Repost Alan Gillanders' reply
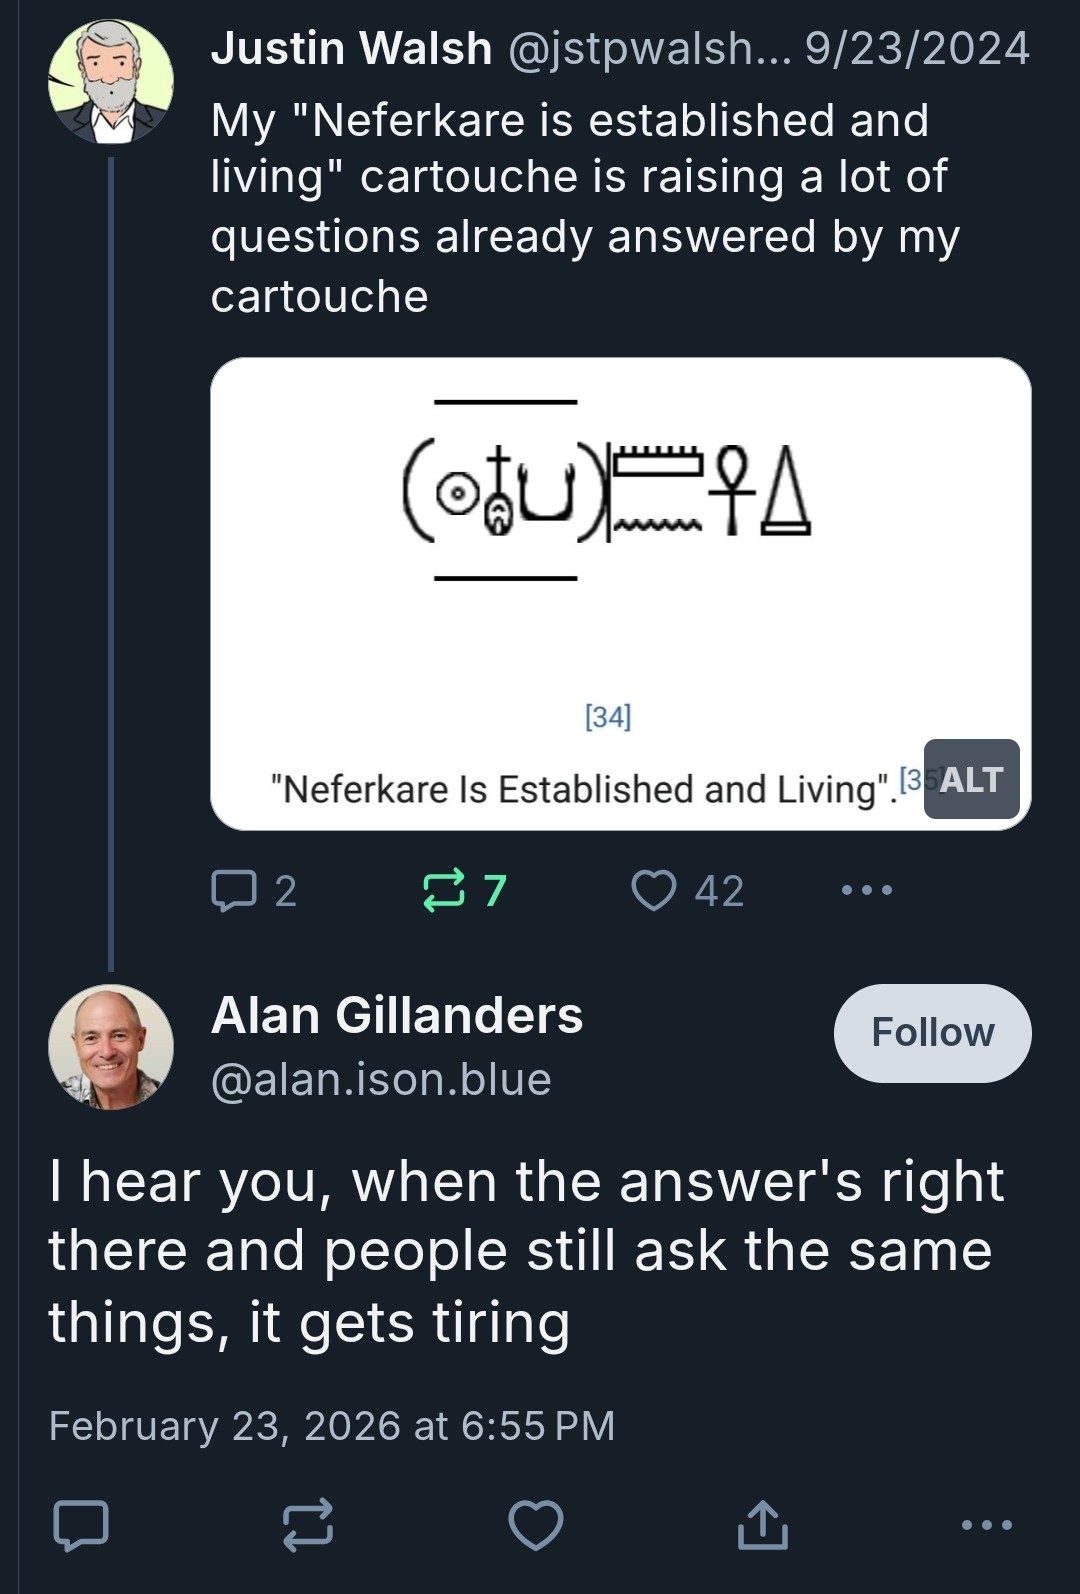The image size is (1080, 1594). (308, 1525)
